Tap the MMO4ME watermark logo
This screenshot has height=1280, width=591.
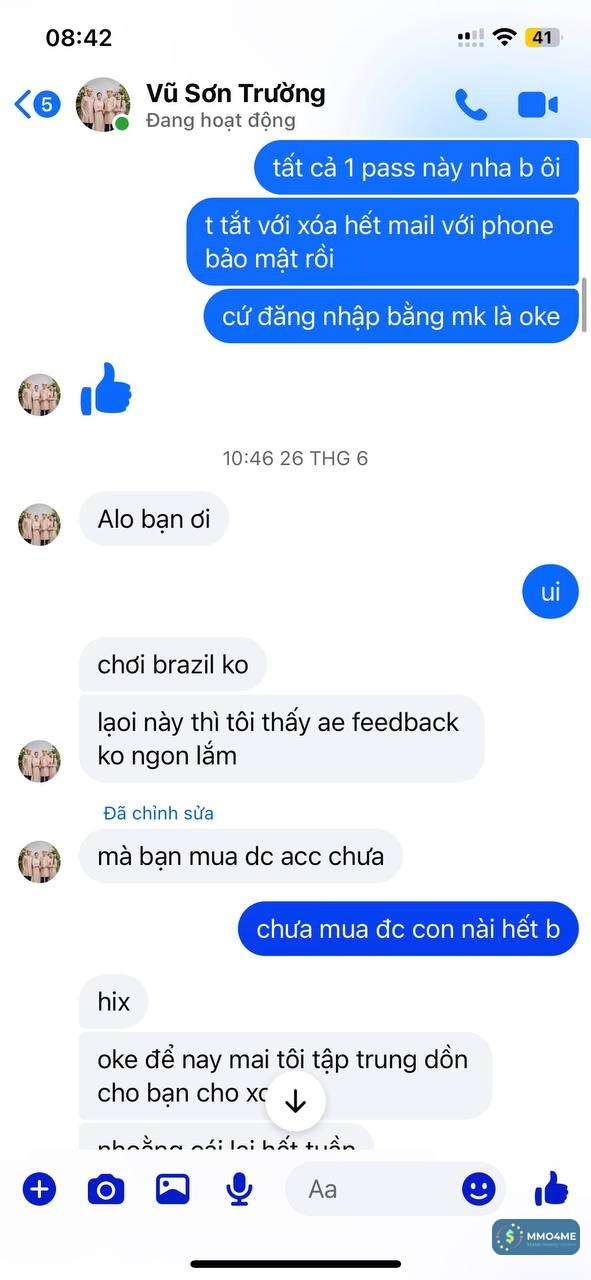pyautogui.click(x=536, y=1237)
